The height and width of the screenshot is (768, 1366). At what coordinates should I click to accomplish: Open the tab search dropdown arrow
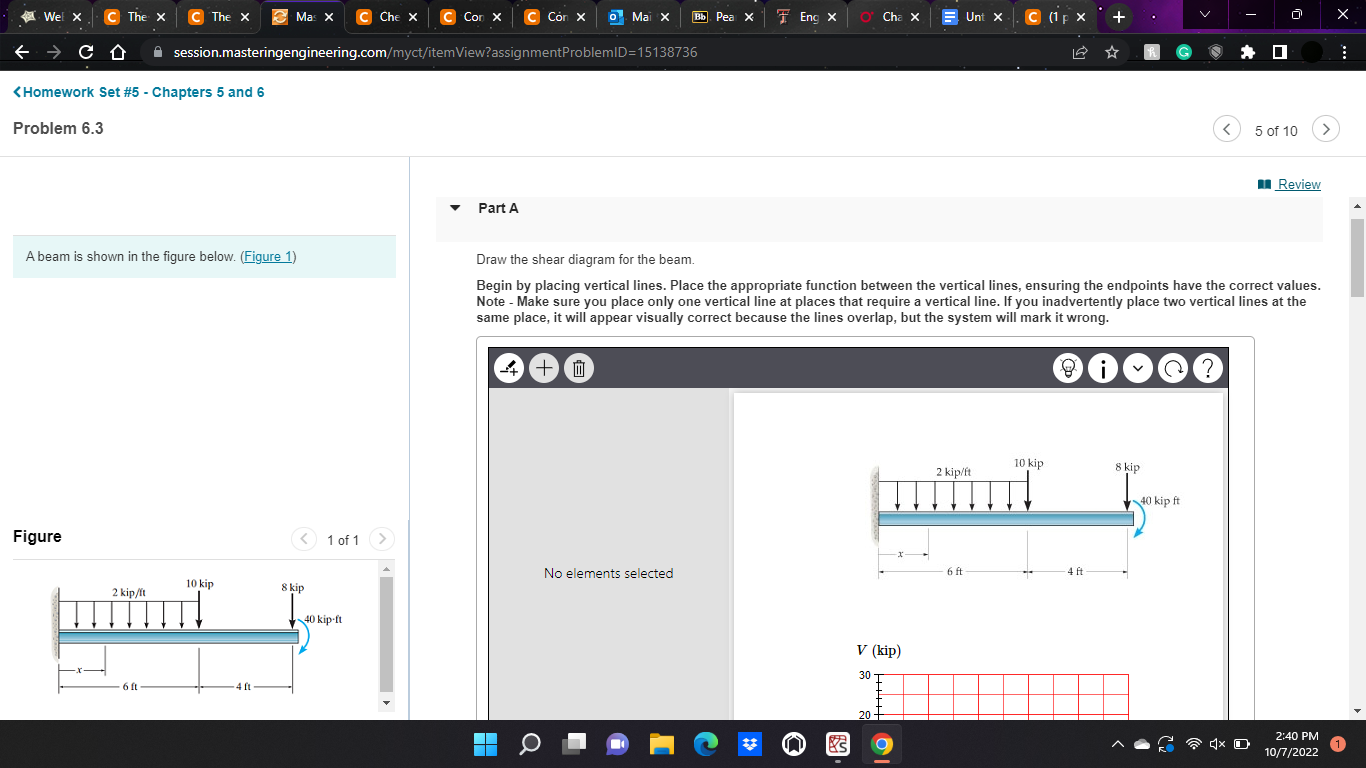tap(1203, 17)
